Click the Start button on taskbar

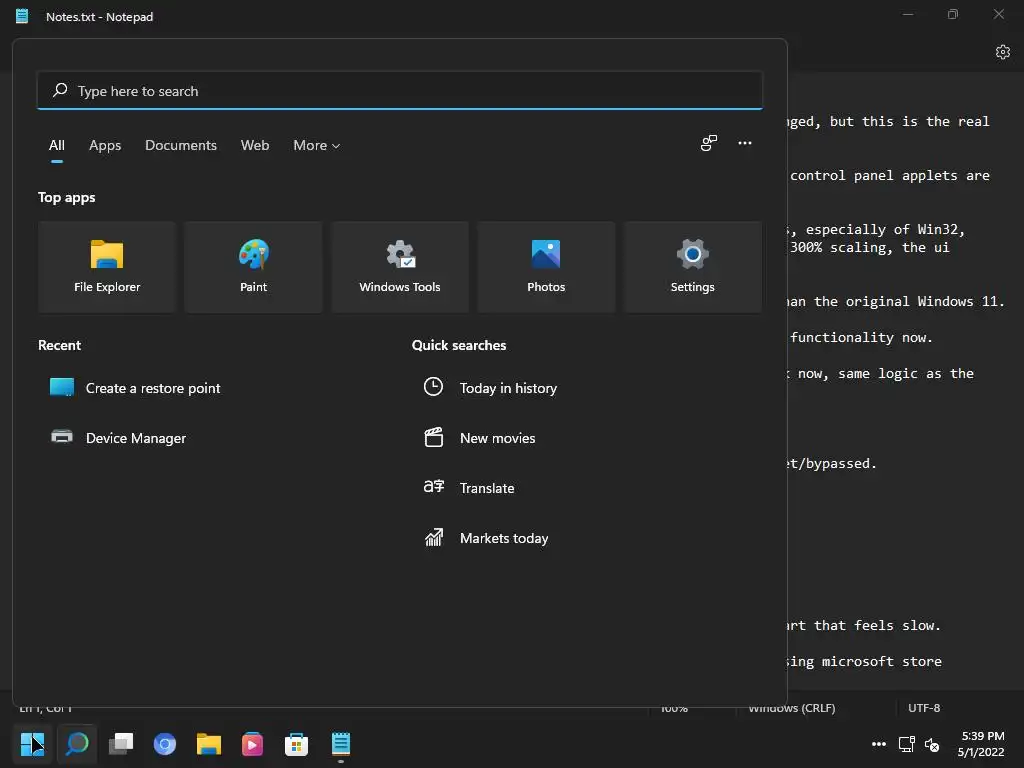[33, 744]
